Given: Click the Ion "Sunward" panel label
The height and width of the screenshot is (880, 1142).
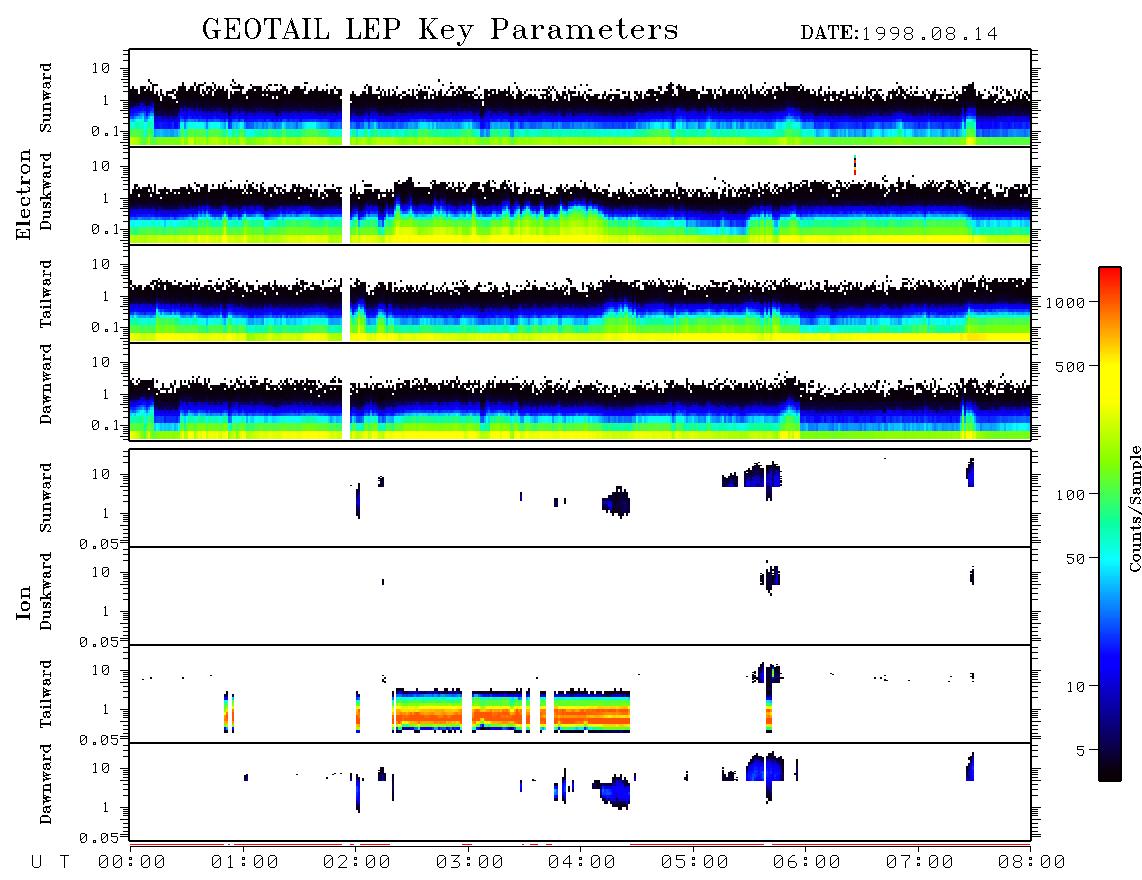Looking at the screenshot, I should click(46, 498).
